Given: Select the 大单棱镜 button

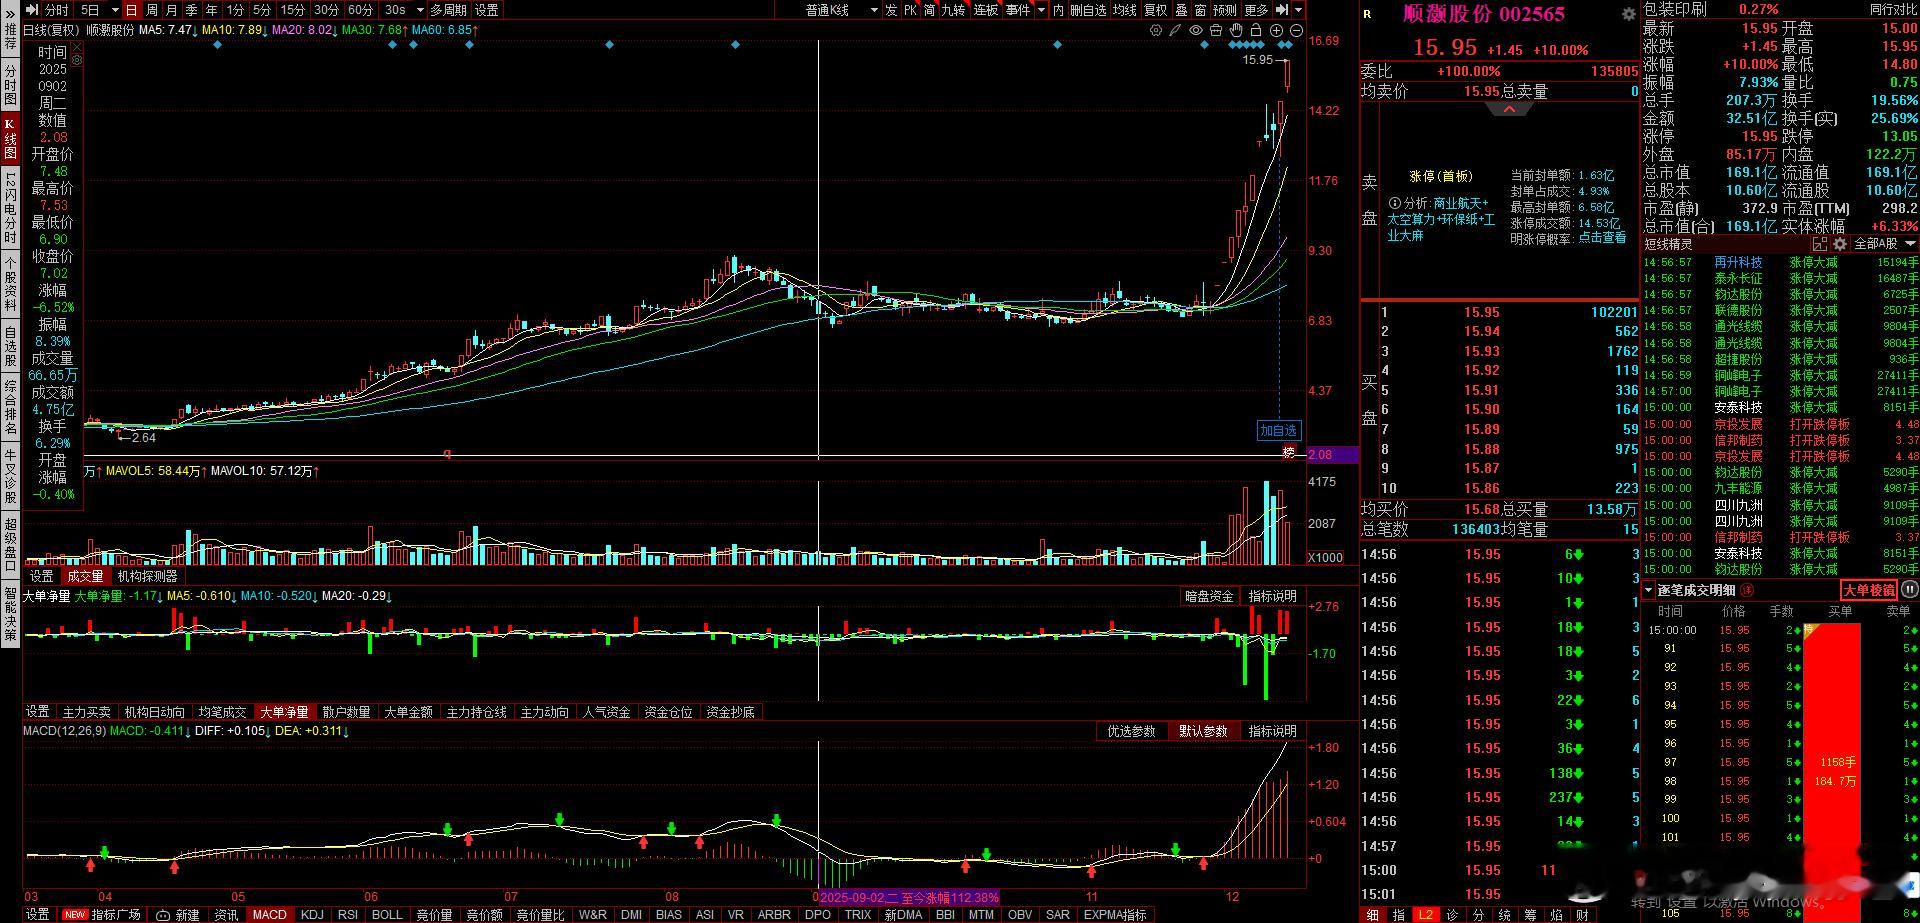Looking at the screenshot, I should (1869, 590).
